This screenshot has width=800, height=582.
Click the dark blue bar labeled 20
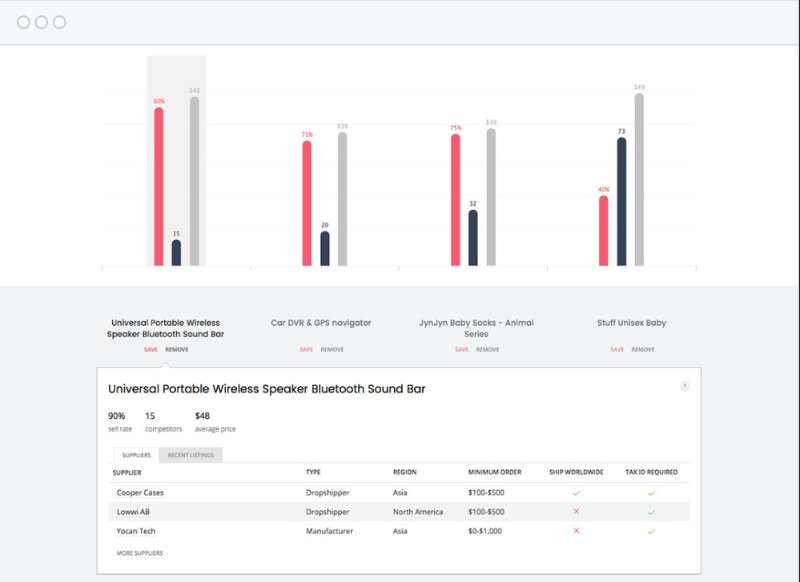click(324, 248)
